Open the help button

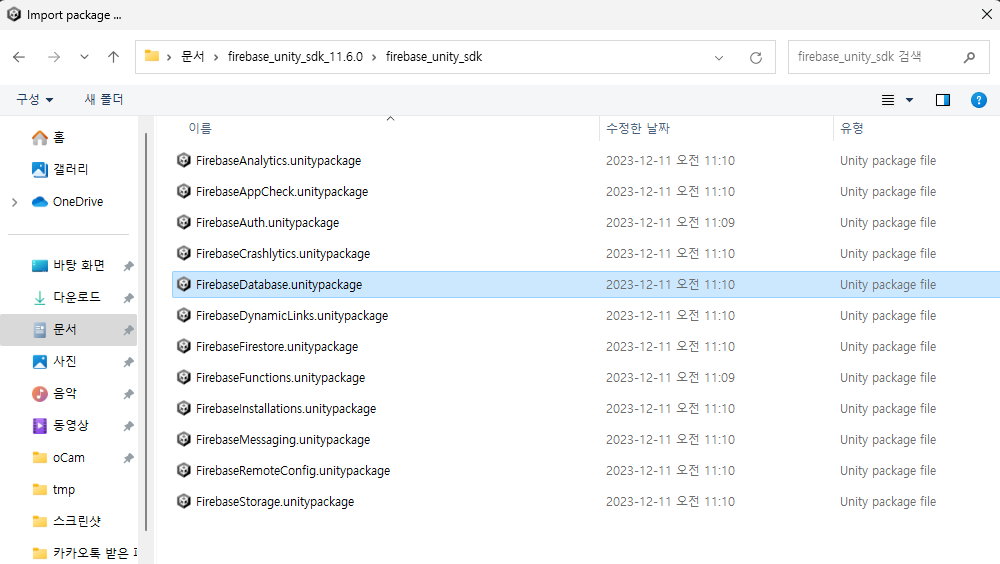point(978,100)
